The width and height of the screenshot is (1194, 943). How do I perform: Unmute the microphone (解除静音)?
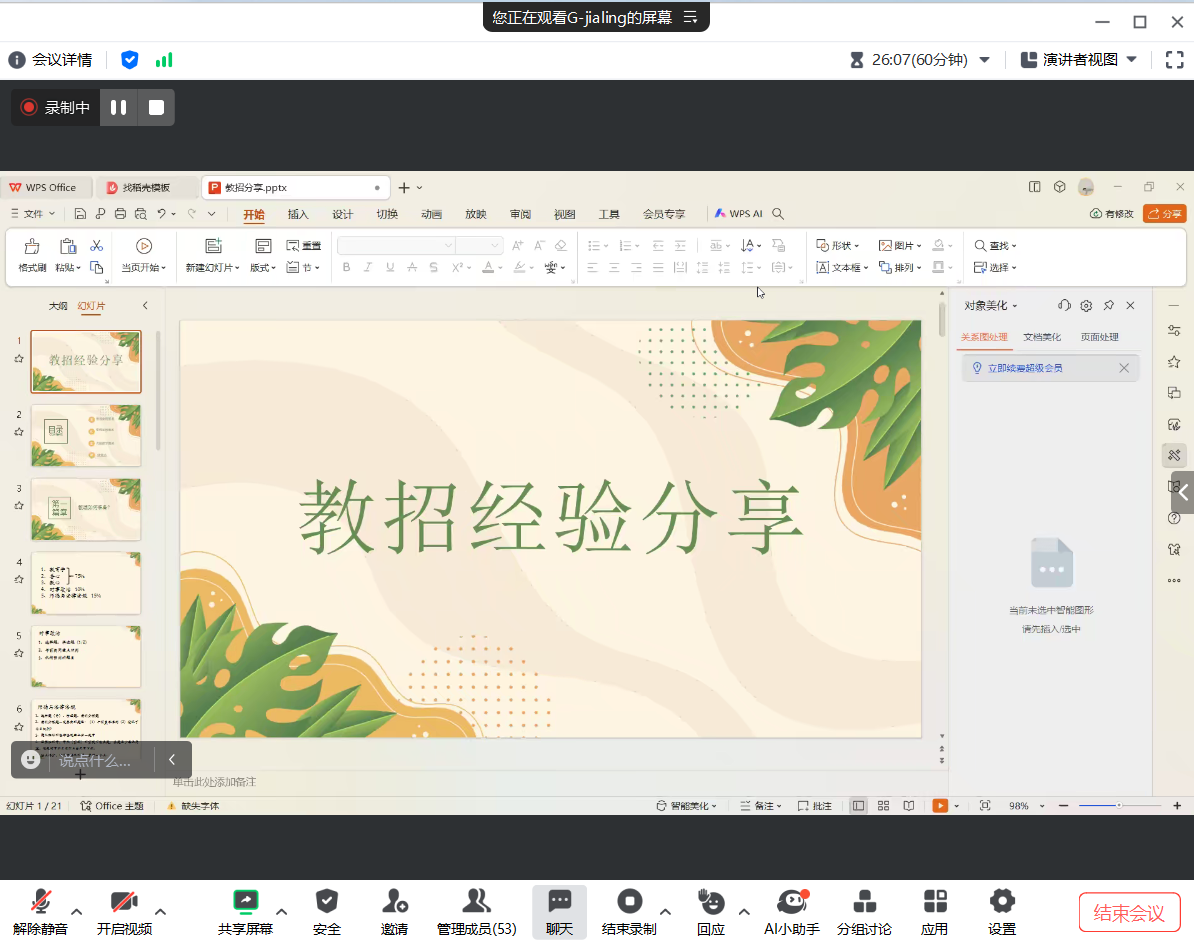click(x=41, y=902)
